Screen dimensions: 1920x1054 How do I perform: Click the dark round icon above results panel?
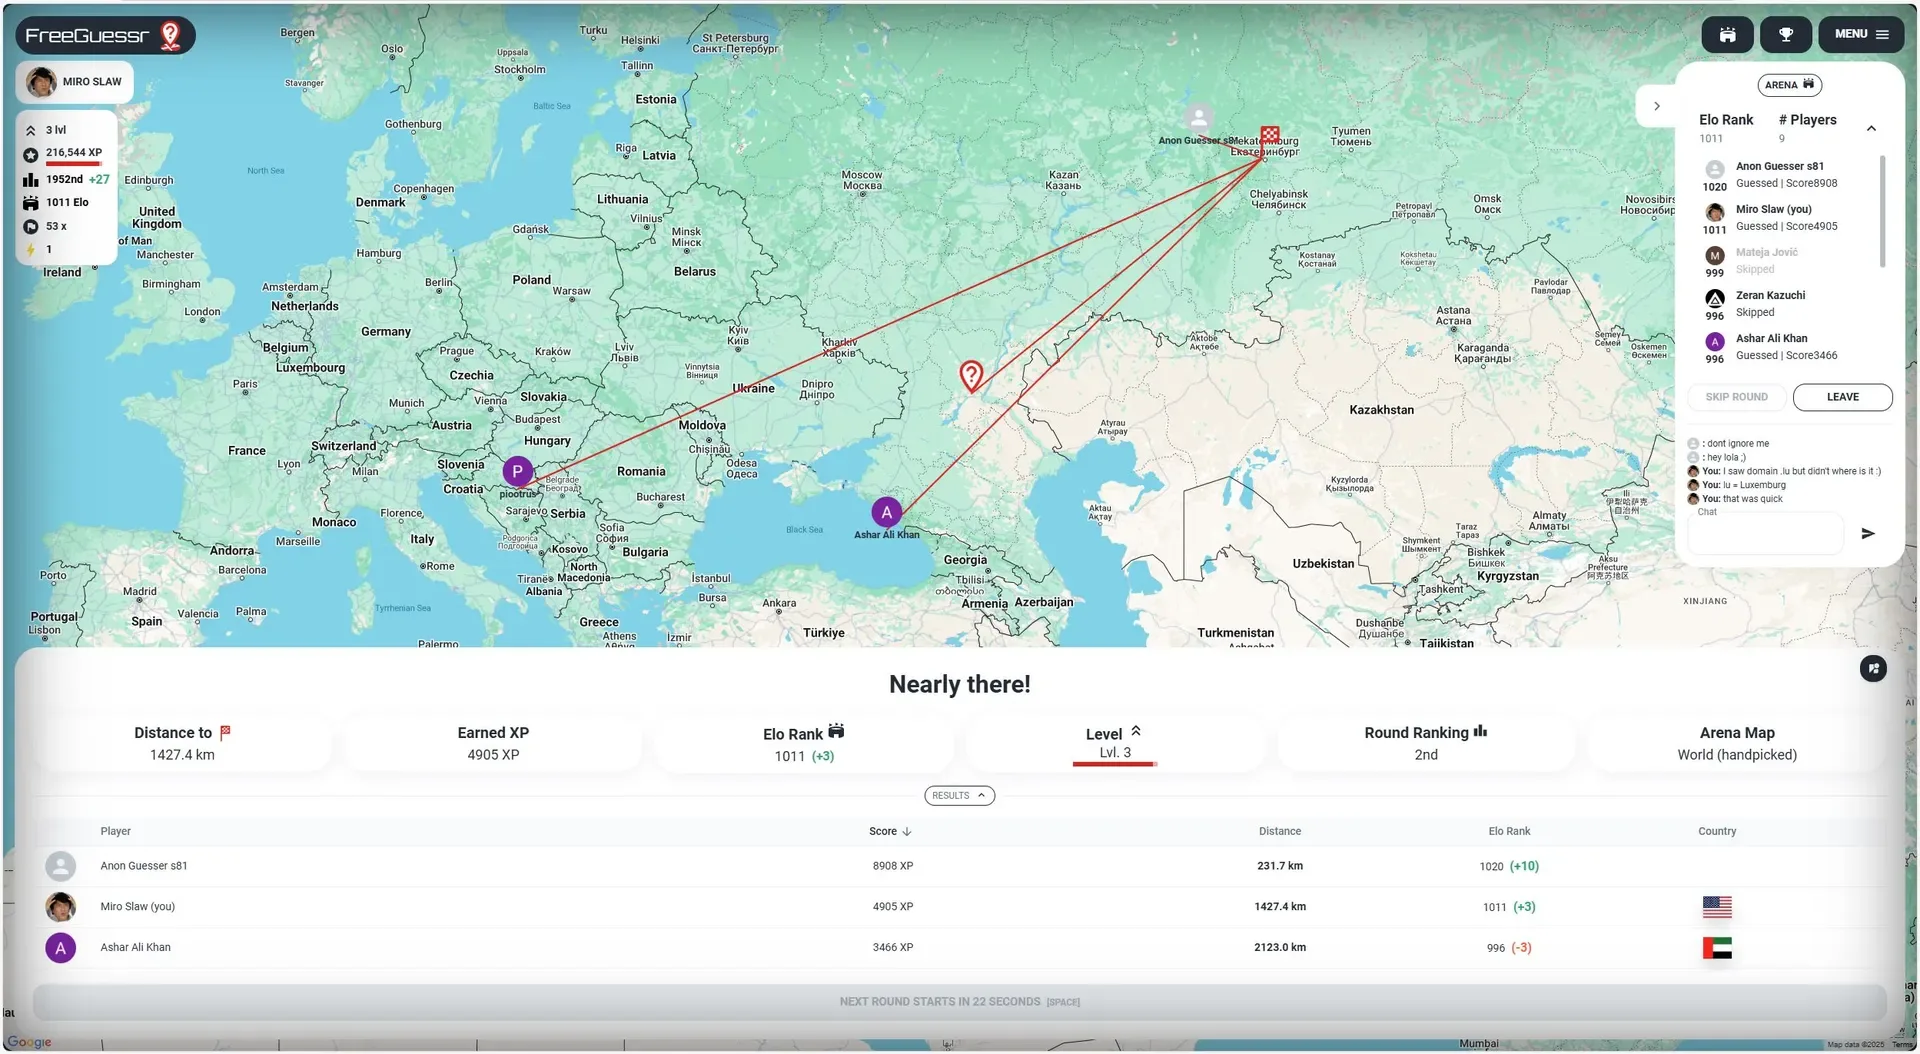(1873, 669)
